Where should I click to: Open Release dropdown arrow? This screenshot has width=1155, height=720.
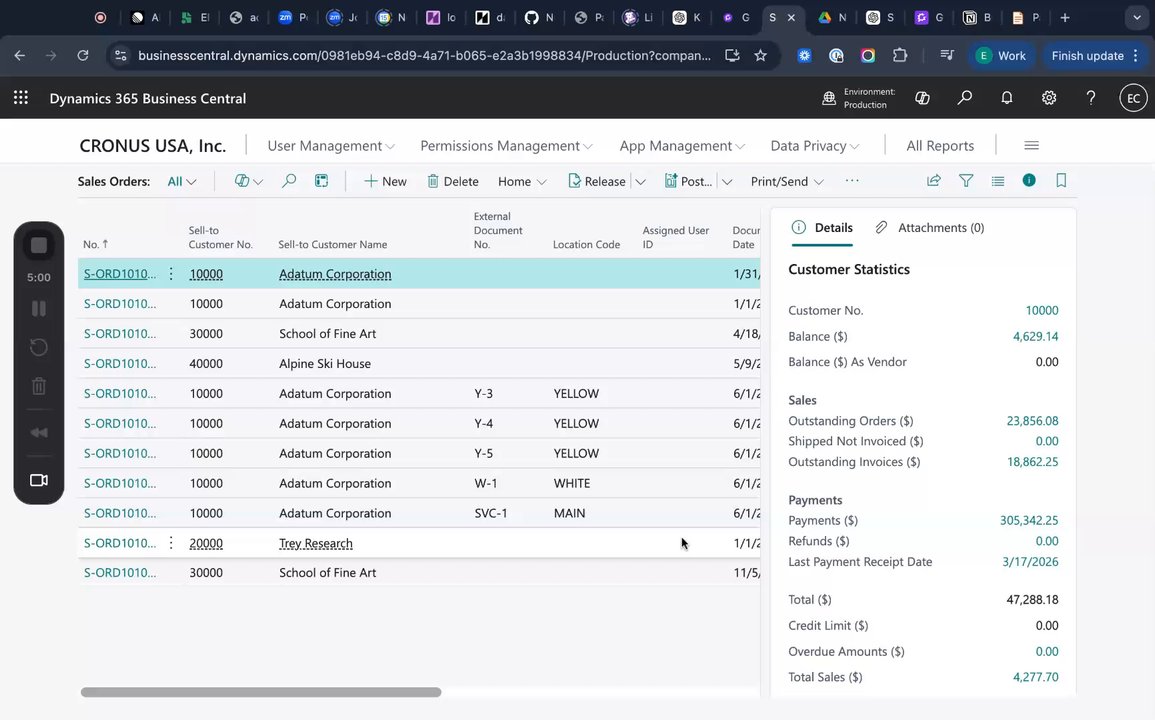tap(640, 181)
